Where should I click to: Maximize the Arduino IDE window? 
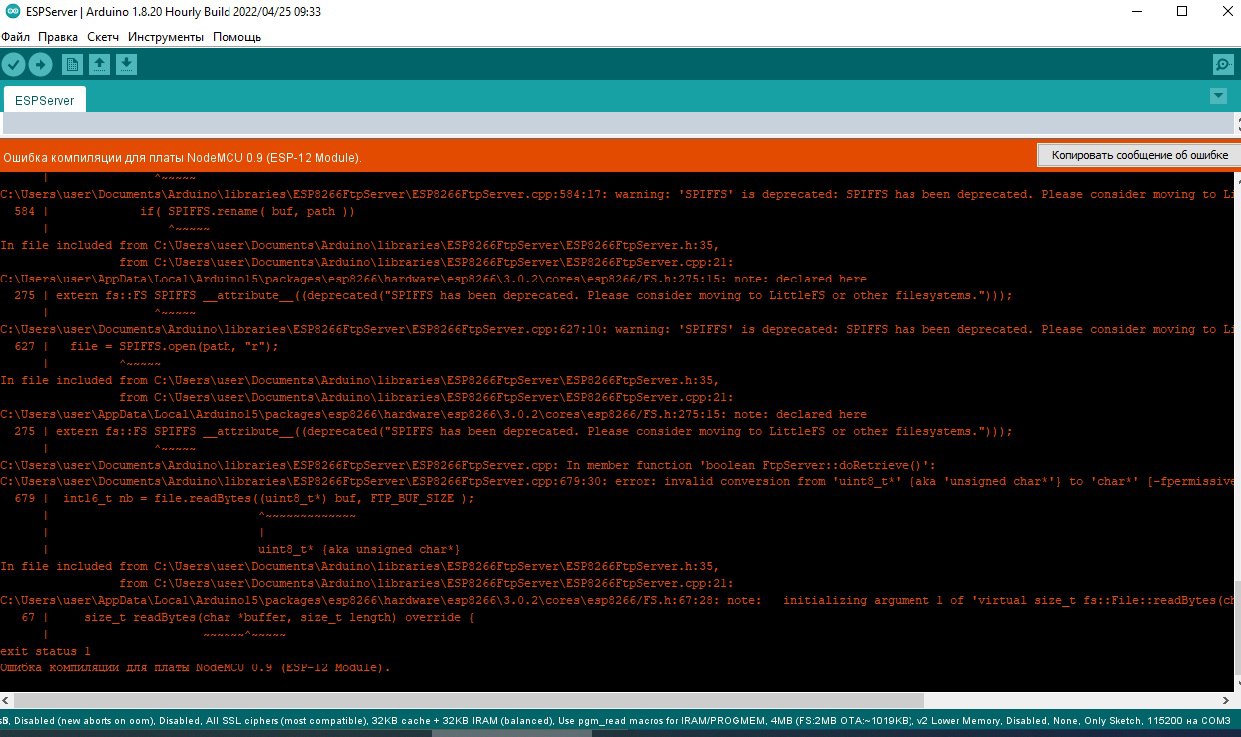(x=1182, y=12)
